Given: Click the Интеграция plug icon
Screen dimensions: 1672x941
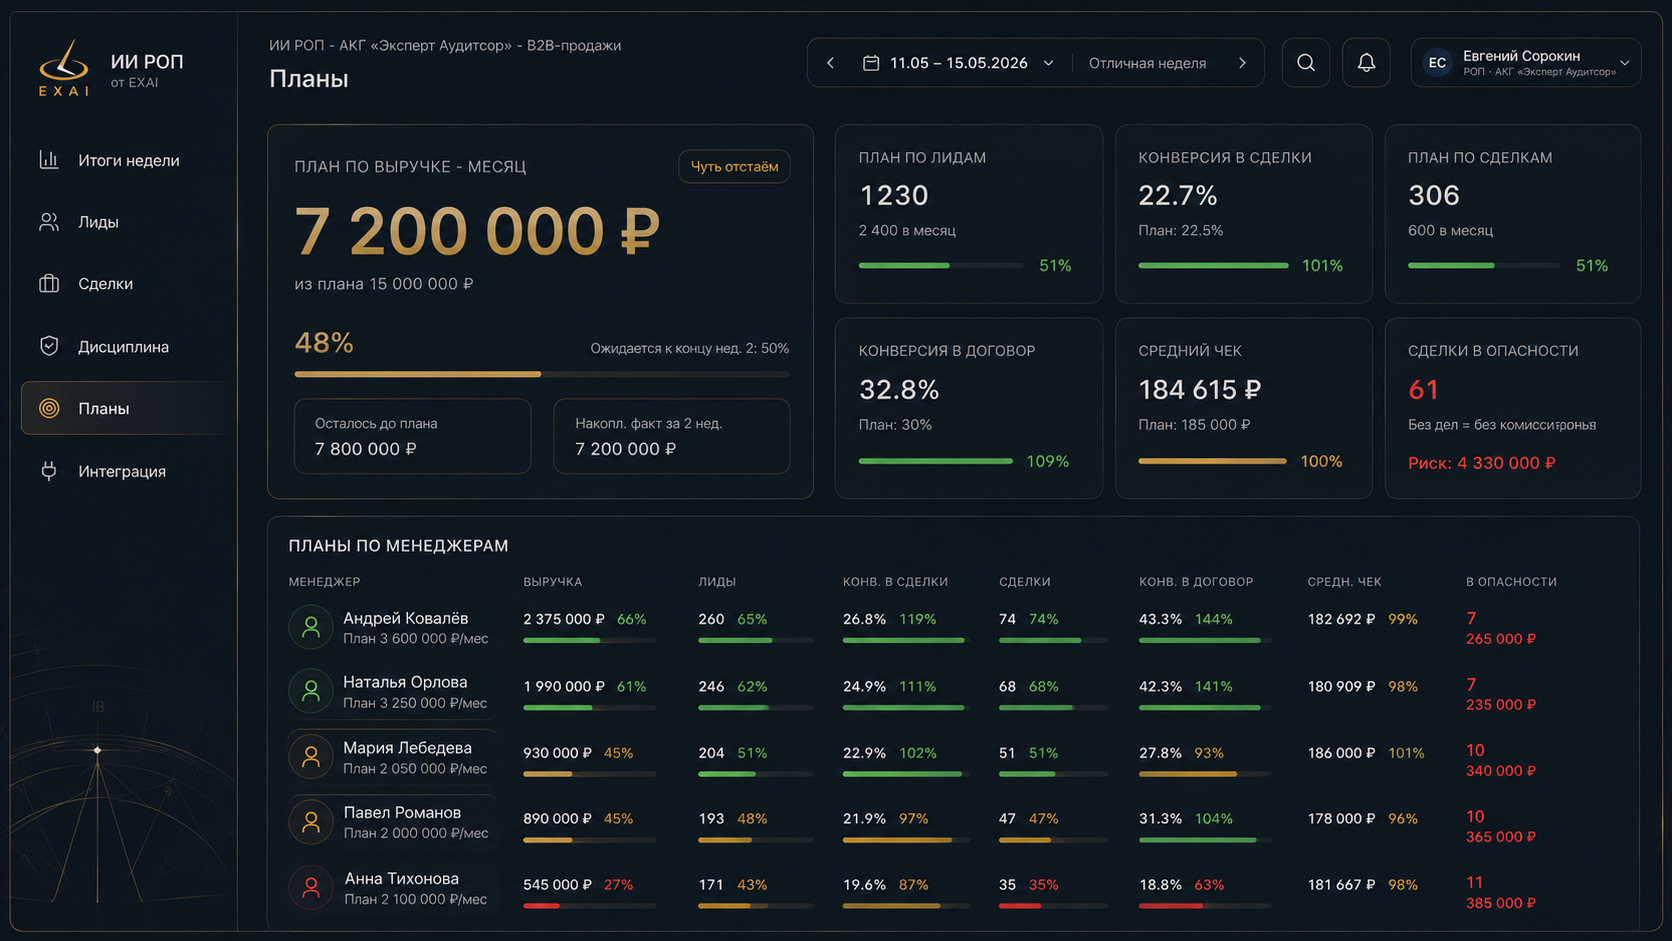Looking at the screenshot, I should click(x=48, y=471).
